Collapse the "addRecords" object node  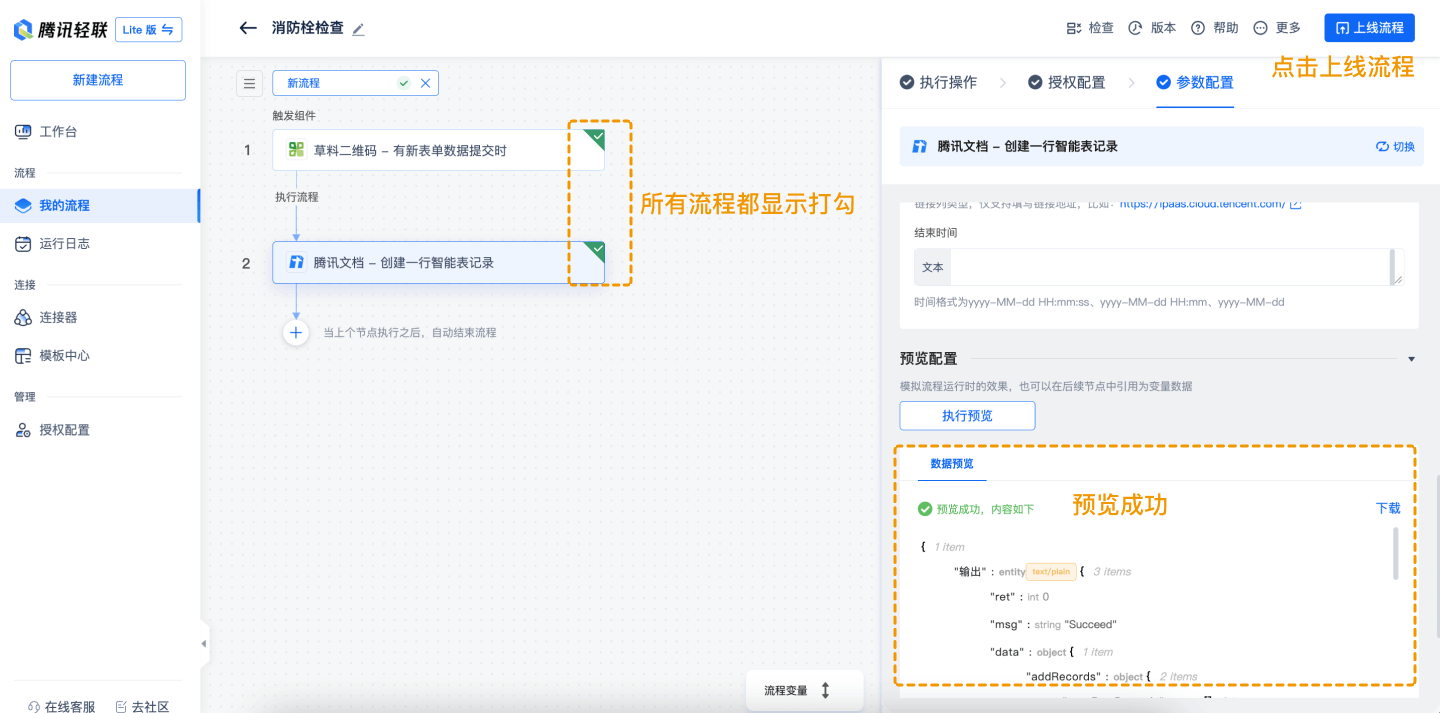pyautogui.click(x=1148, y=677)
